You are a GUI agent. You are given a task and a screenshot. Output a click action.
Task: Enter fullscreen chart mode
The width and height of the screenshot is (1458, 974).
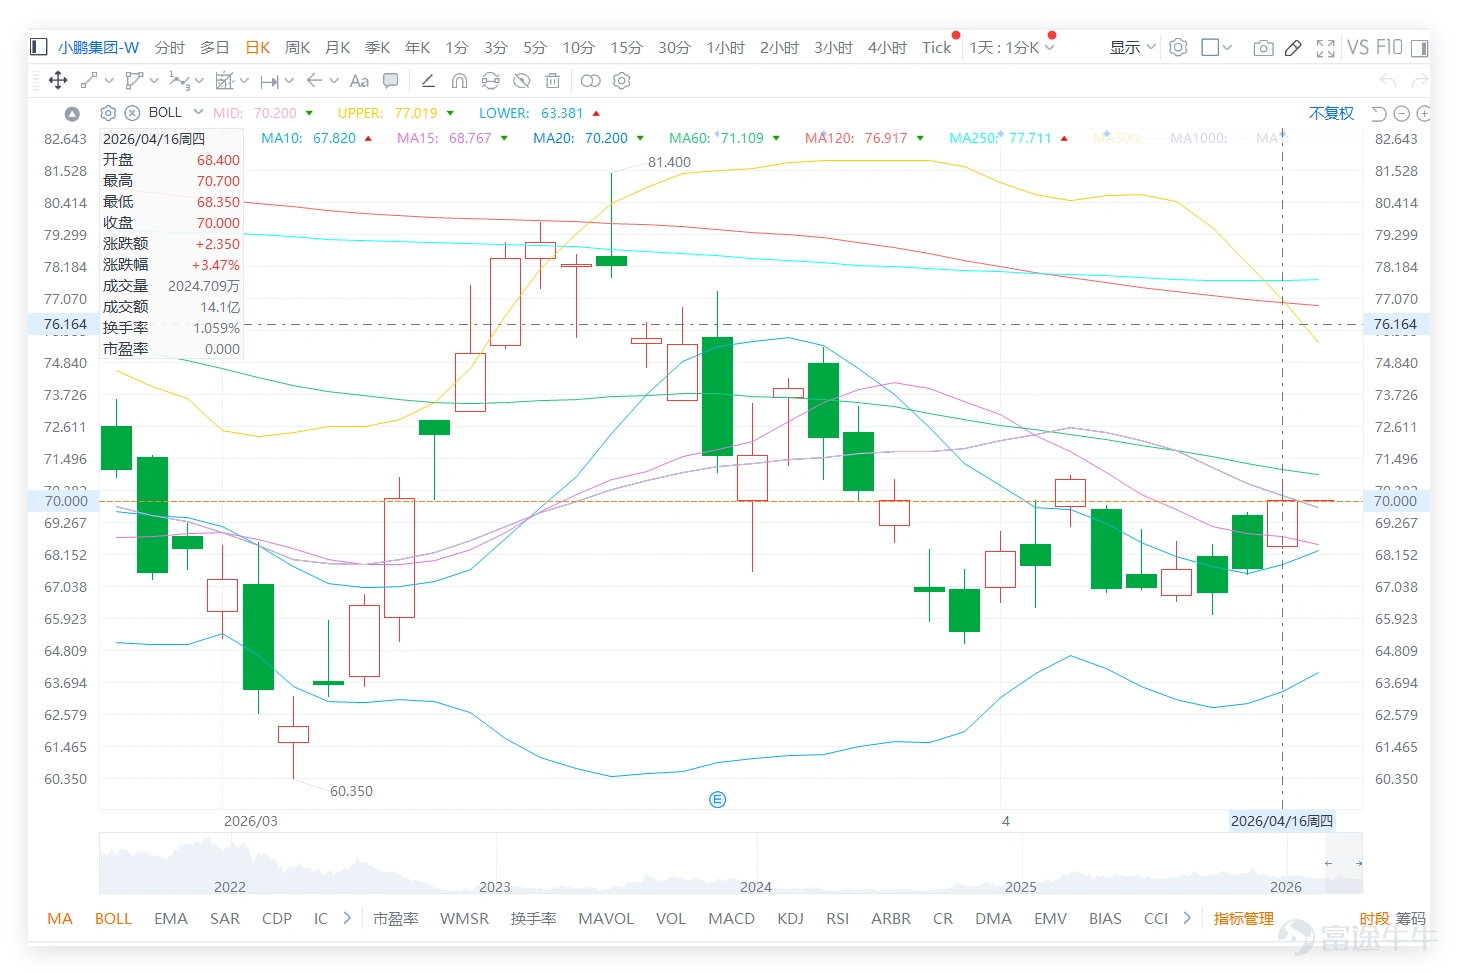pyautogui.click(x=1326, y=47)
